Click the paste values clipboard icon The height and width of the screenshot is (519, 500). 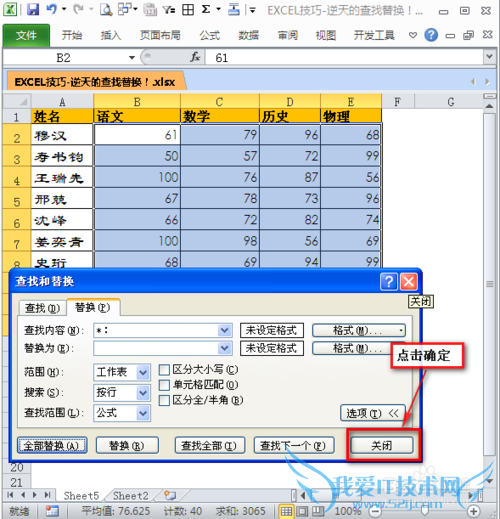pos(150,9)
